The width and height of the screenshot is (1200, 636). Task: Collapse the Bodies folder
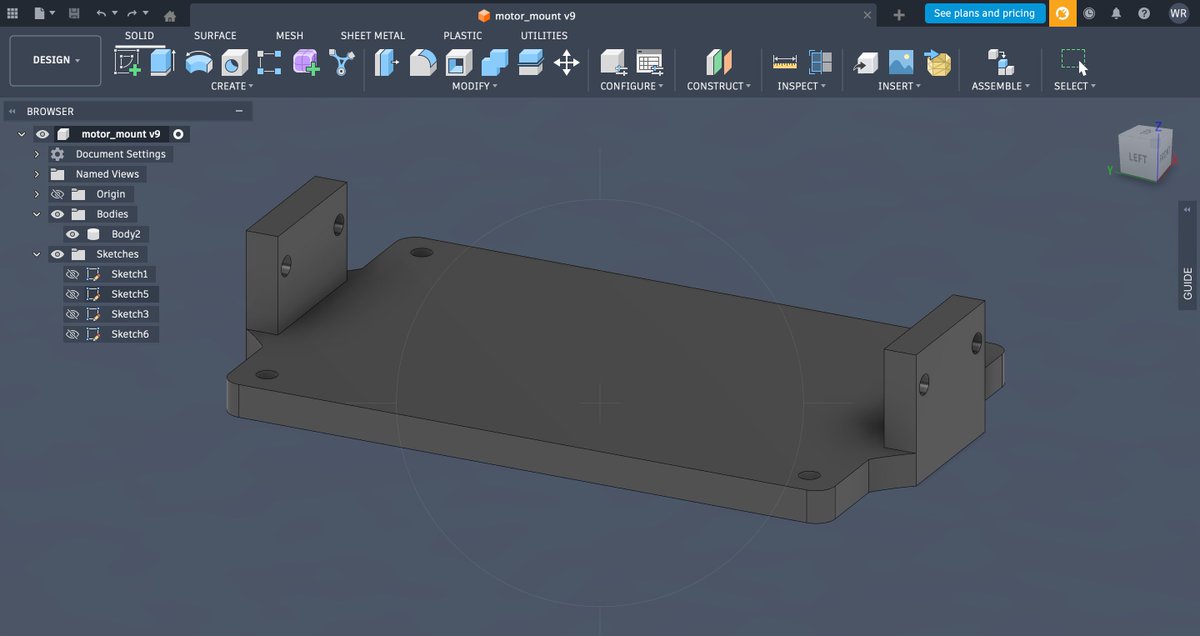click(37, 214)
